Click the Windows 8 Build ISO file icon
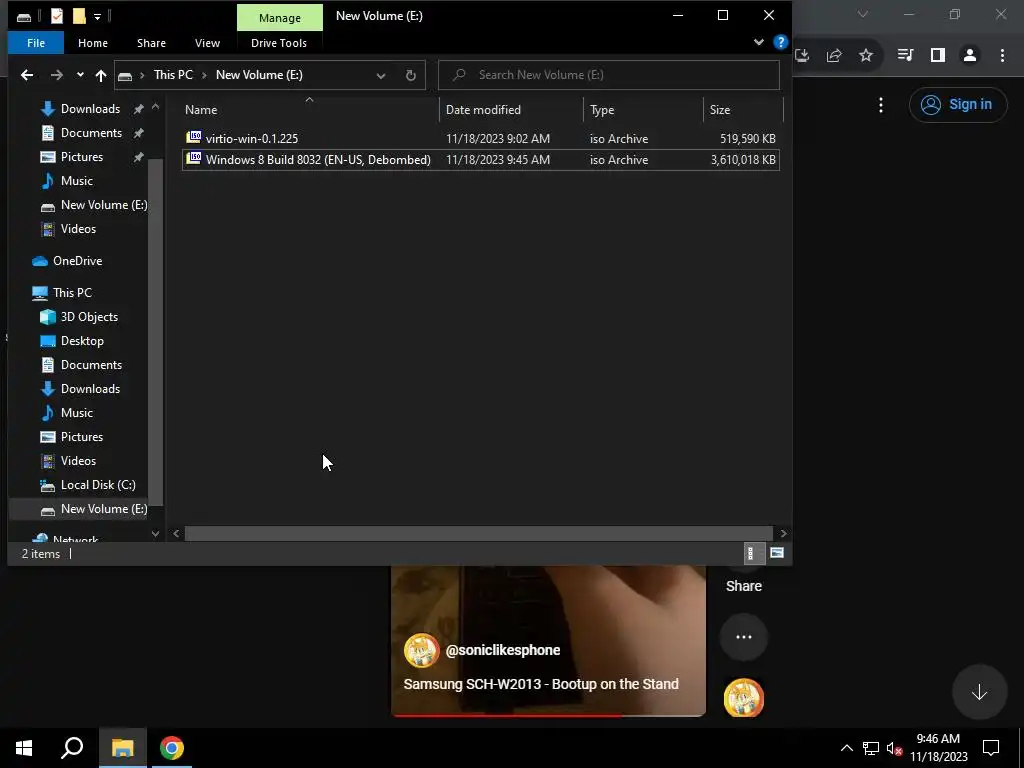1024x768 pixels. [x=193, y=159]
